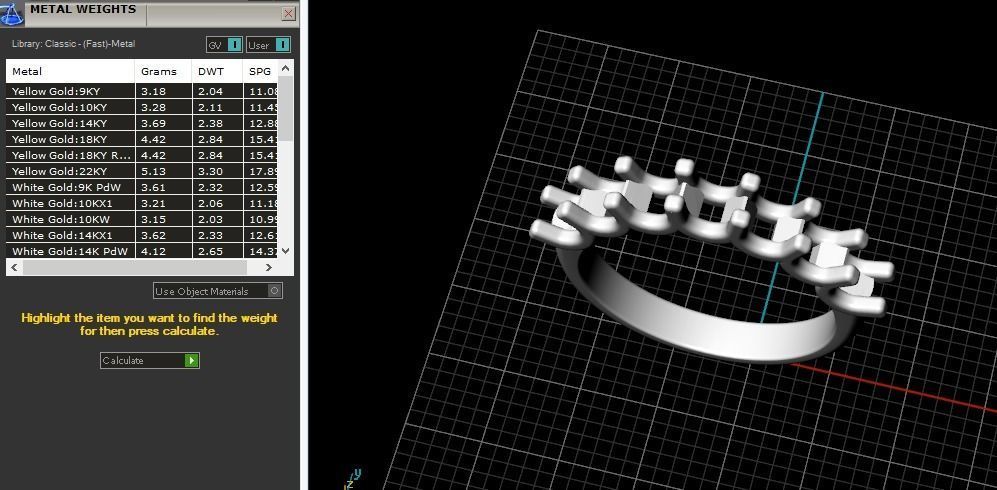Sort by the Metal column header
Viewport: 997px width, 490px height.
click(71, 71)
